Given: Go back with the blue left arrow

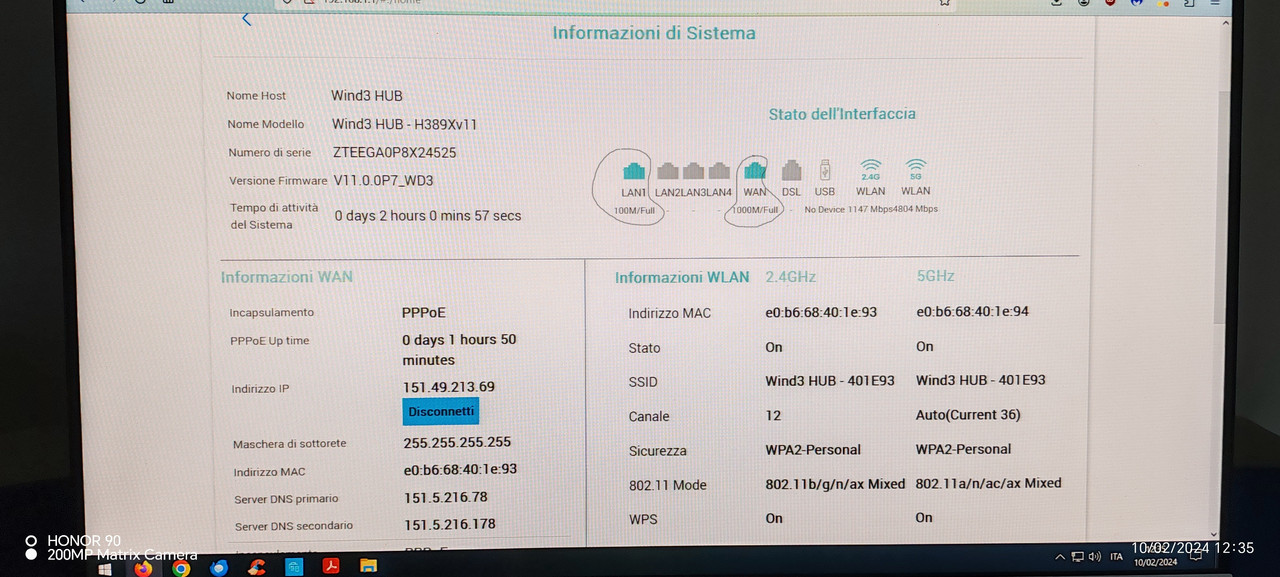Looking at the screenshot, I should (246, 19).
